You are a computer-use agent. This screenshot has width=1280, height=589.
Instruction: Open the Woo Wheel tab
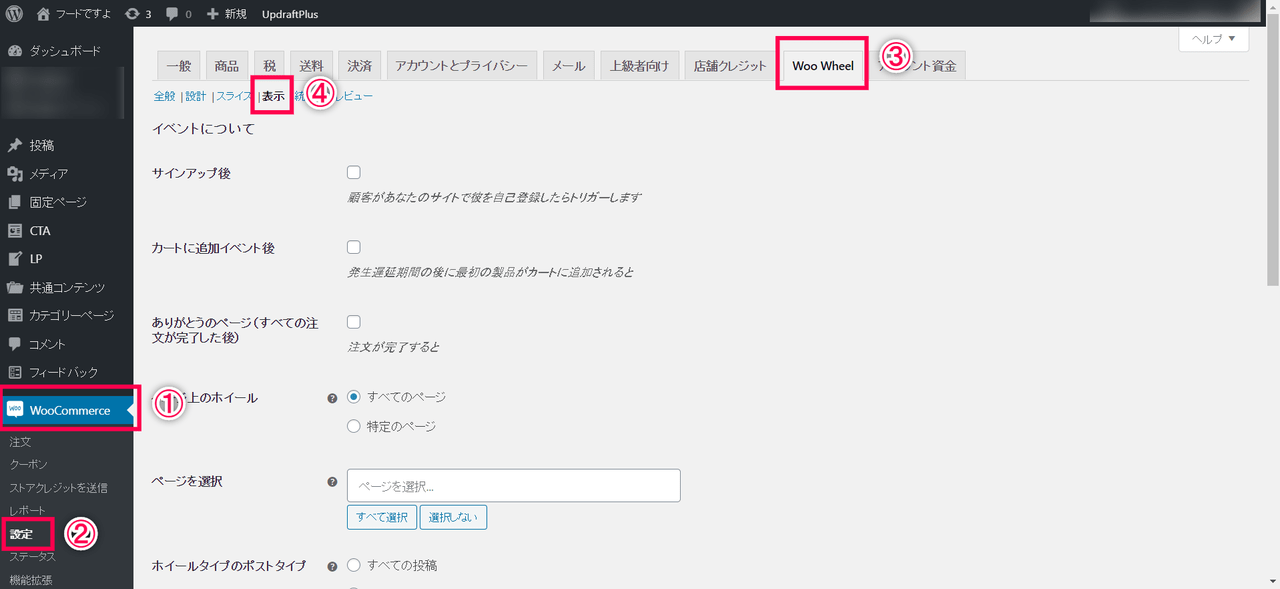(823, 66)
